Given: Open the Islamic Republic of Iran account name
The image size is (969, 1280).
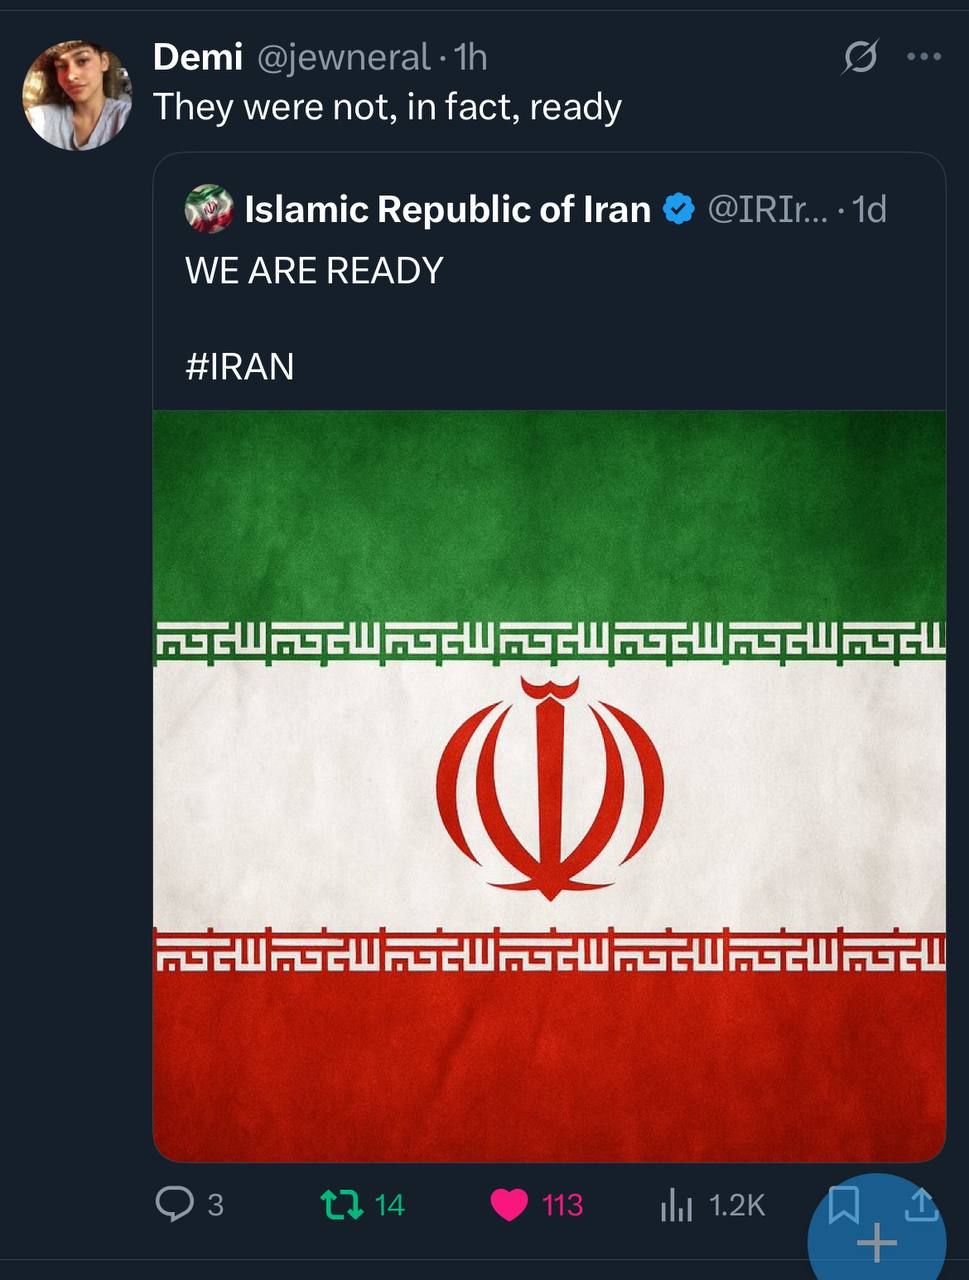Looking at the screenshot, I should pyautogui.click(x=447, y=209).
